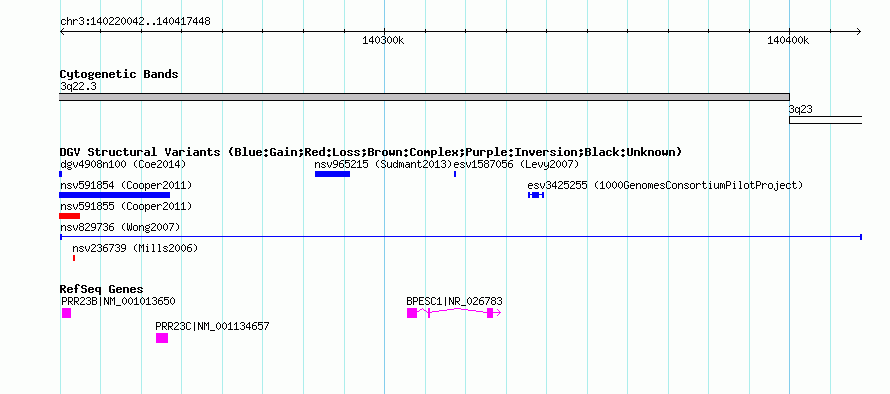
Task: Click label dgv4908n100 (Coe2014)
Action: click(123, 164)
